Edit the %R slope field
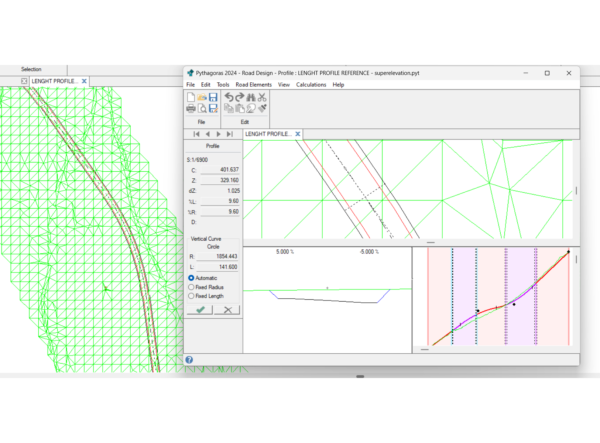 (x=220, y=212)
